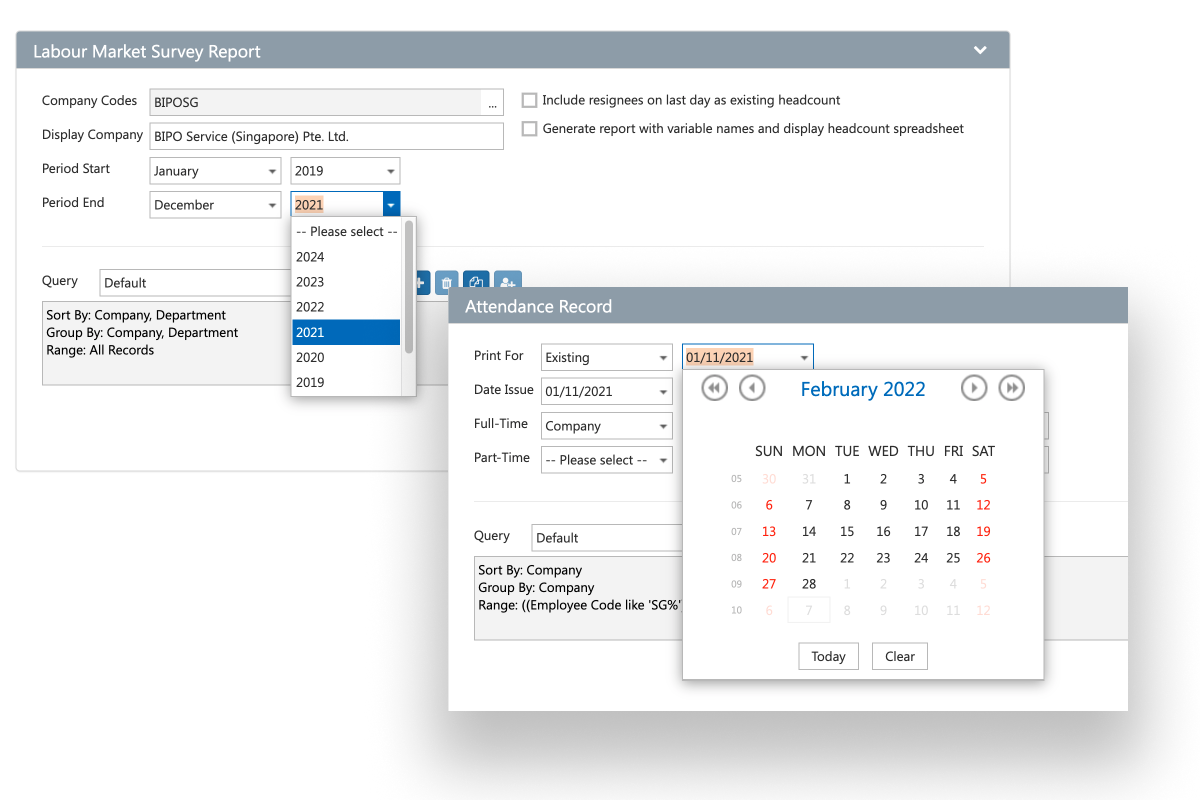Click the Display Company text field

pyautogui.click(x=326, y=137)
